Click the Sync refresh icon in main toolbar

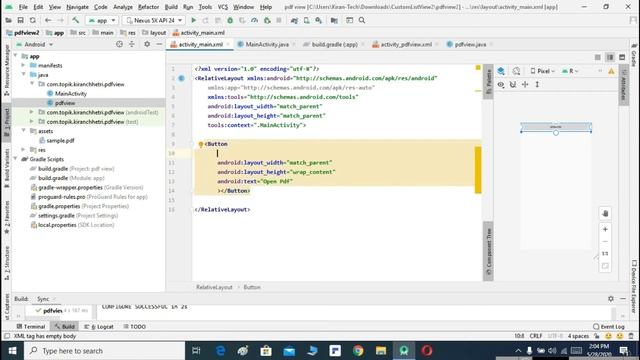[x=33, y=20]
